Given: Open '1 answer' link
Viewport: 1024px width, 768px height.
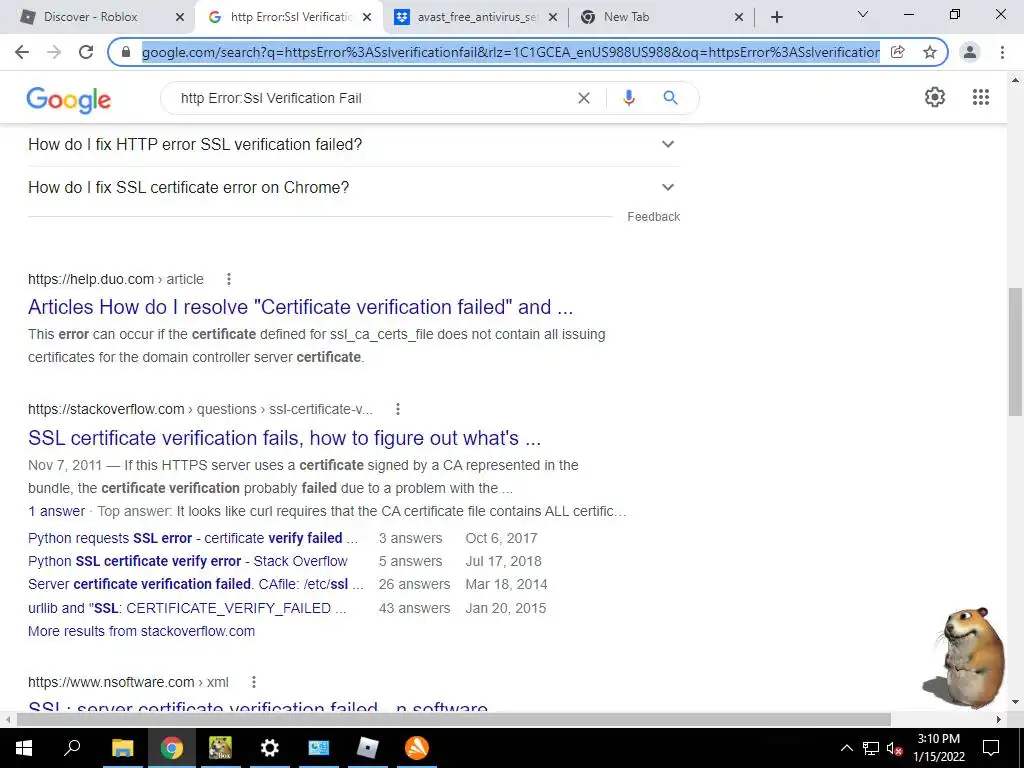Looking at the screenshot, I should (56, 511).
